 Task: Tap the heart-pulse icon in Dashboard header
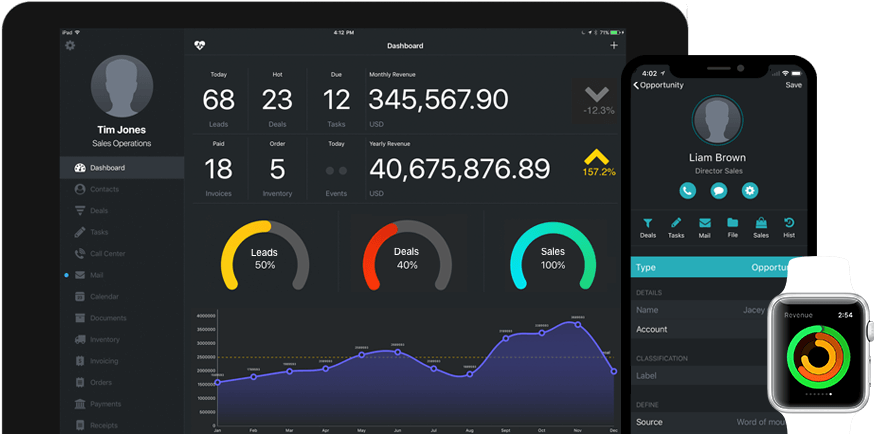pos(200,46)
